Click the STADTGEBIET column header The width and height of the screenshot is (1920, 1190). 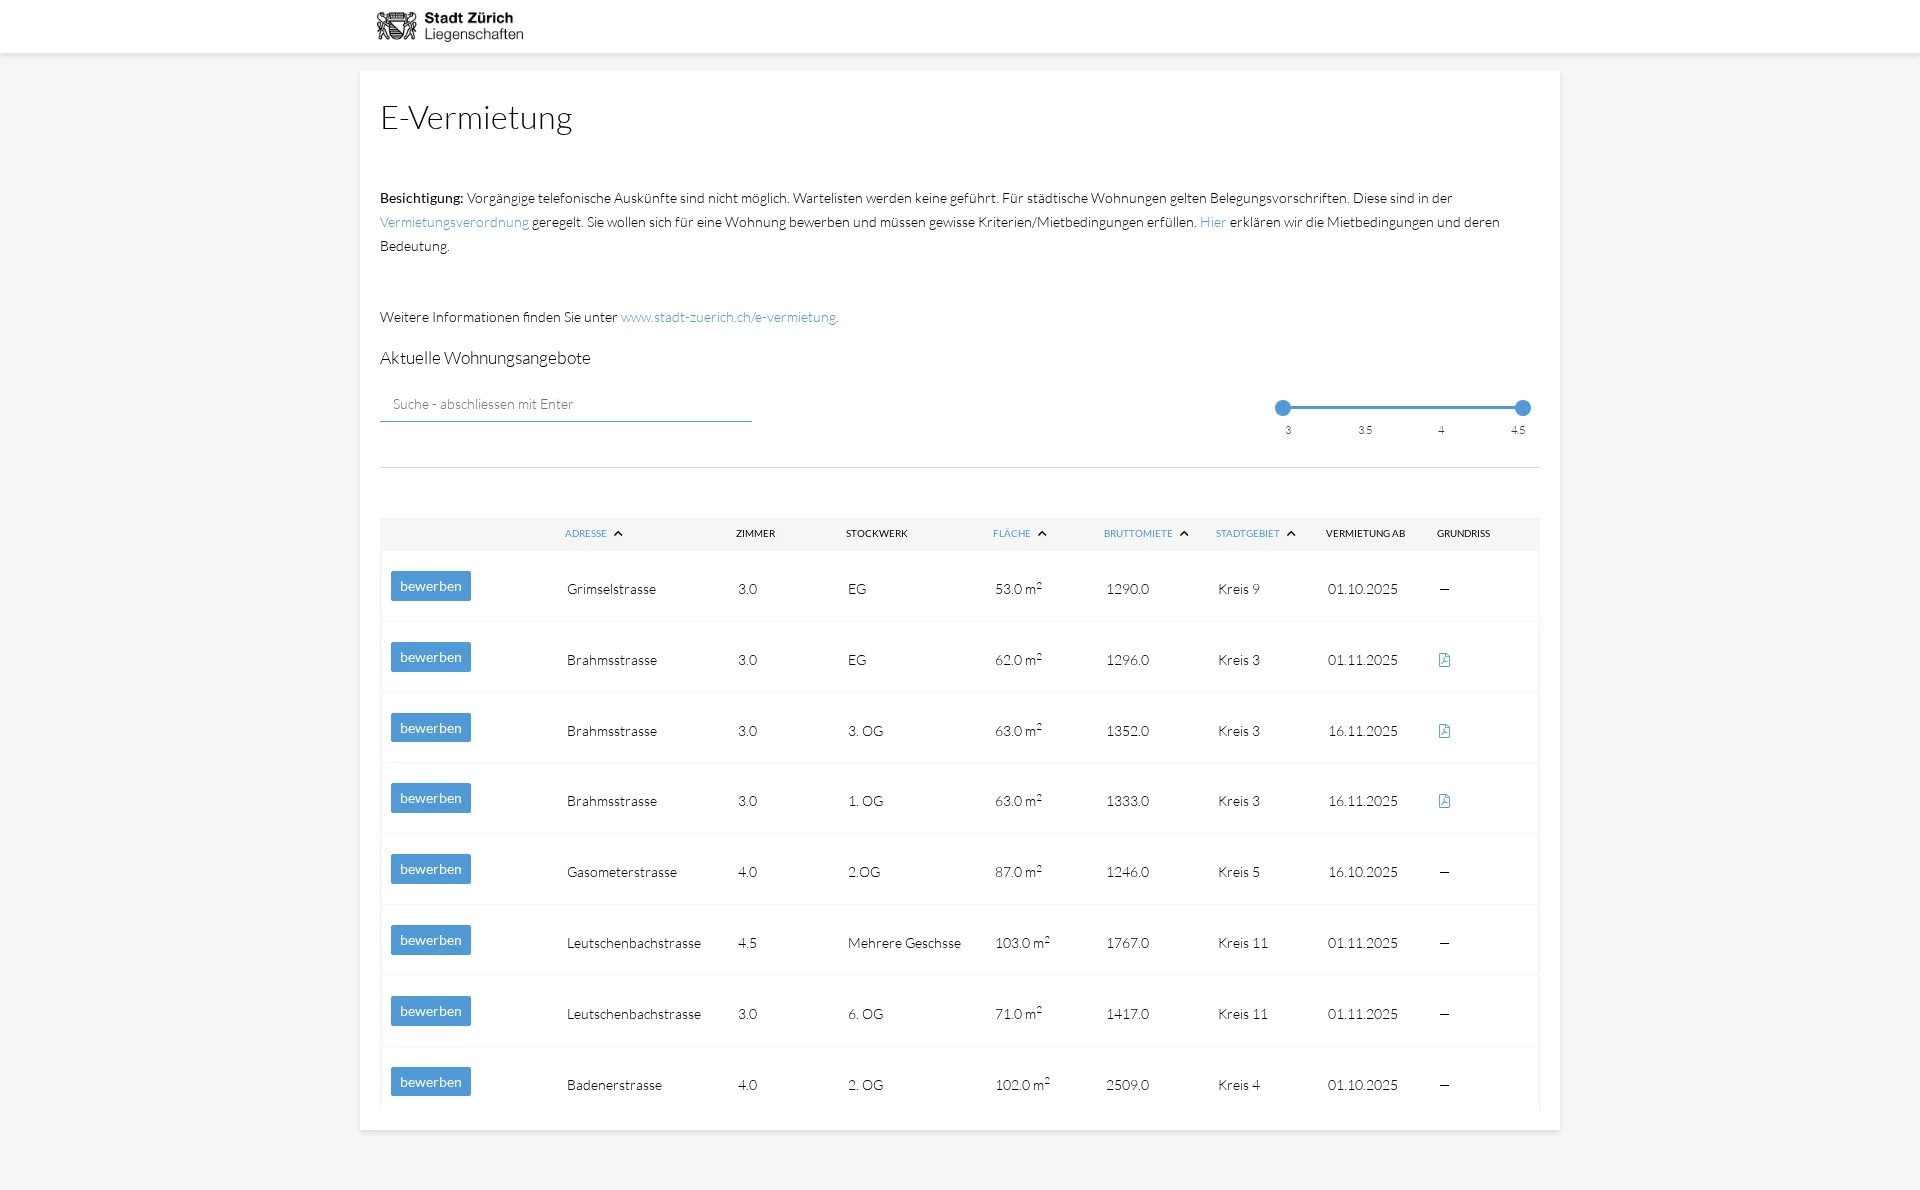tap(1247, 534)
